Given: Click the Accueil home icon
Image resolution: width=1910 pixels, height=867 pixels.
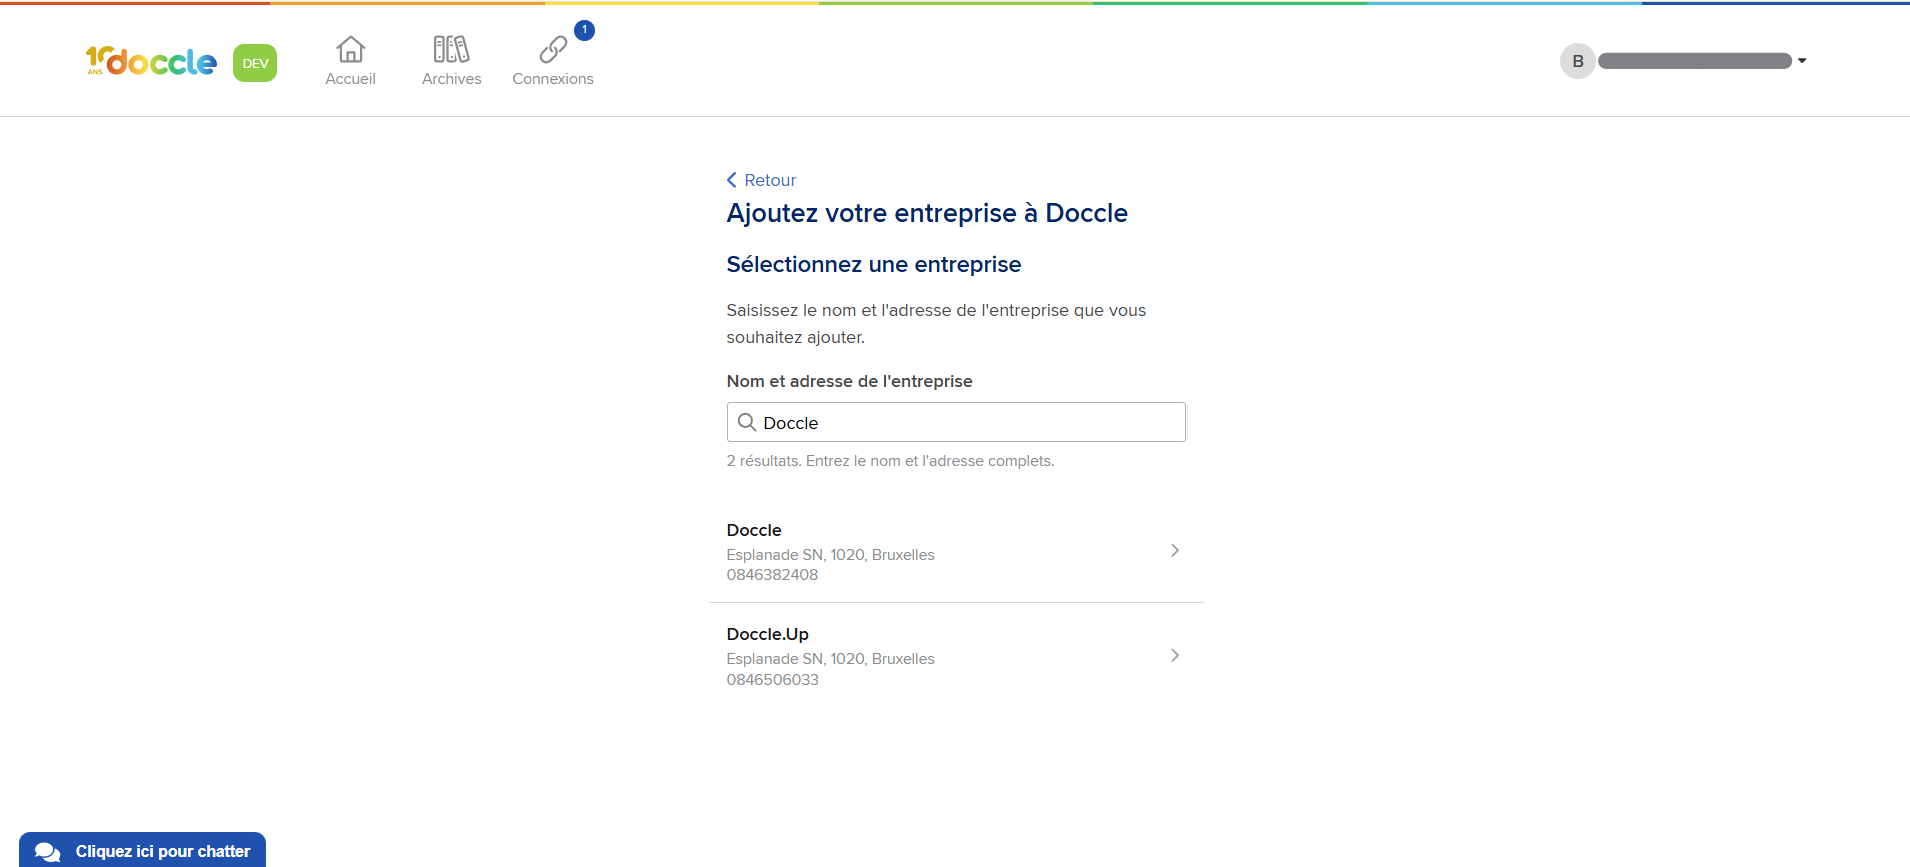Looking at the screenshot, I should point(350,49).
